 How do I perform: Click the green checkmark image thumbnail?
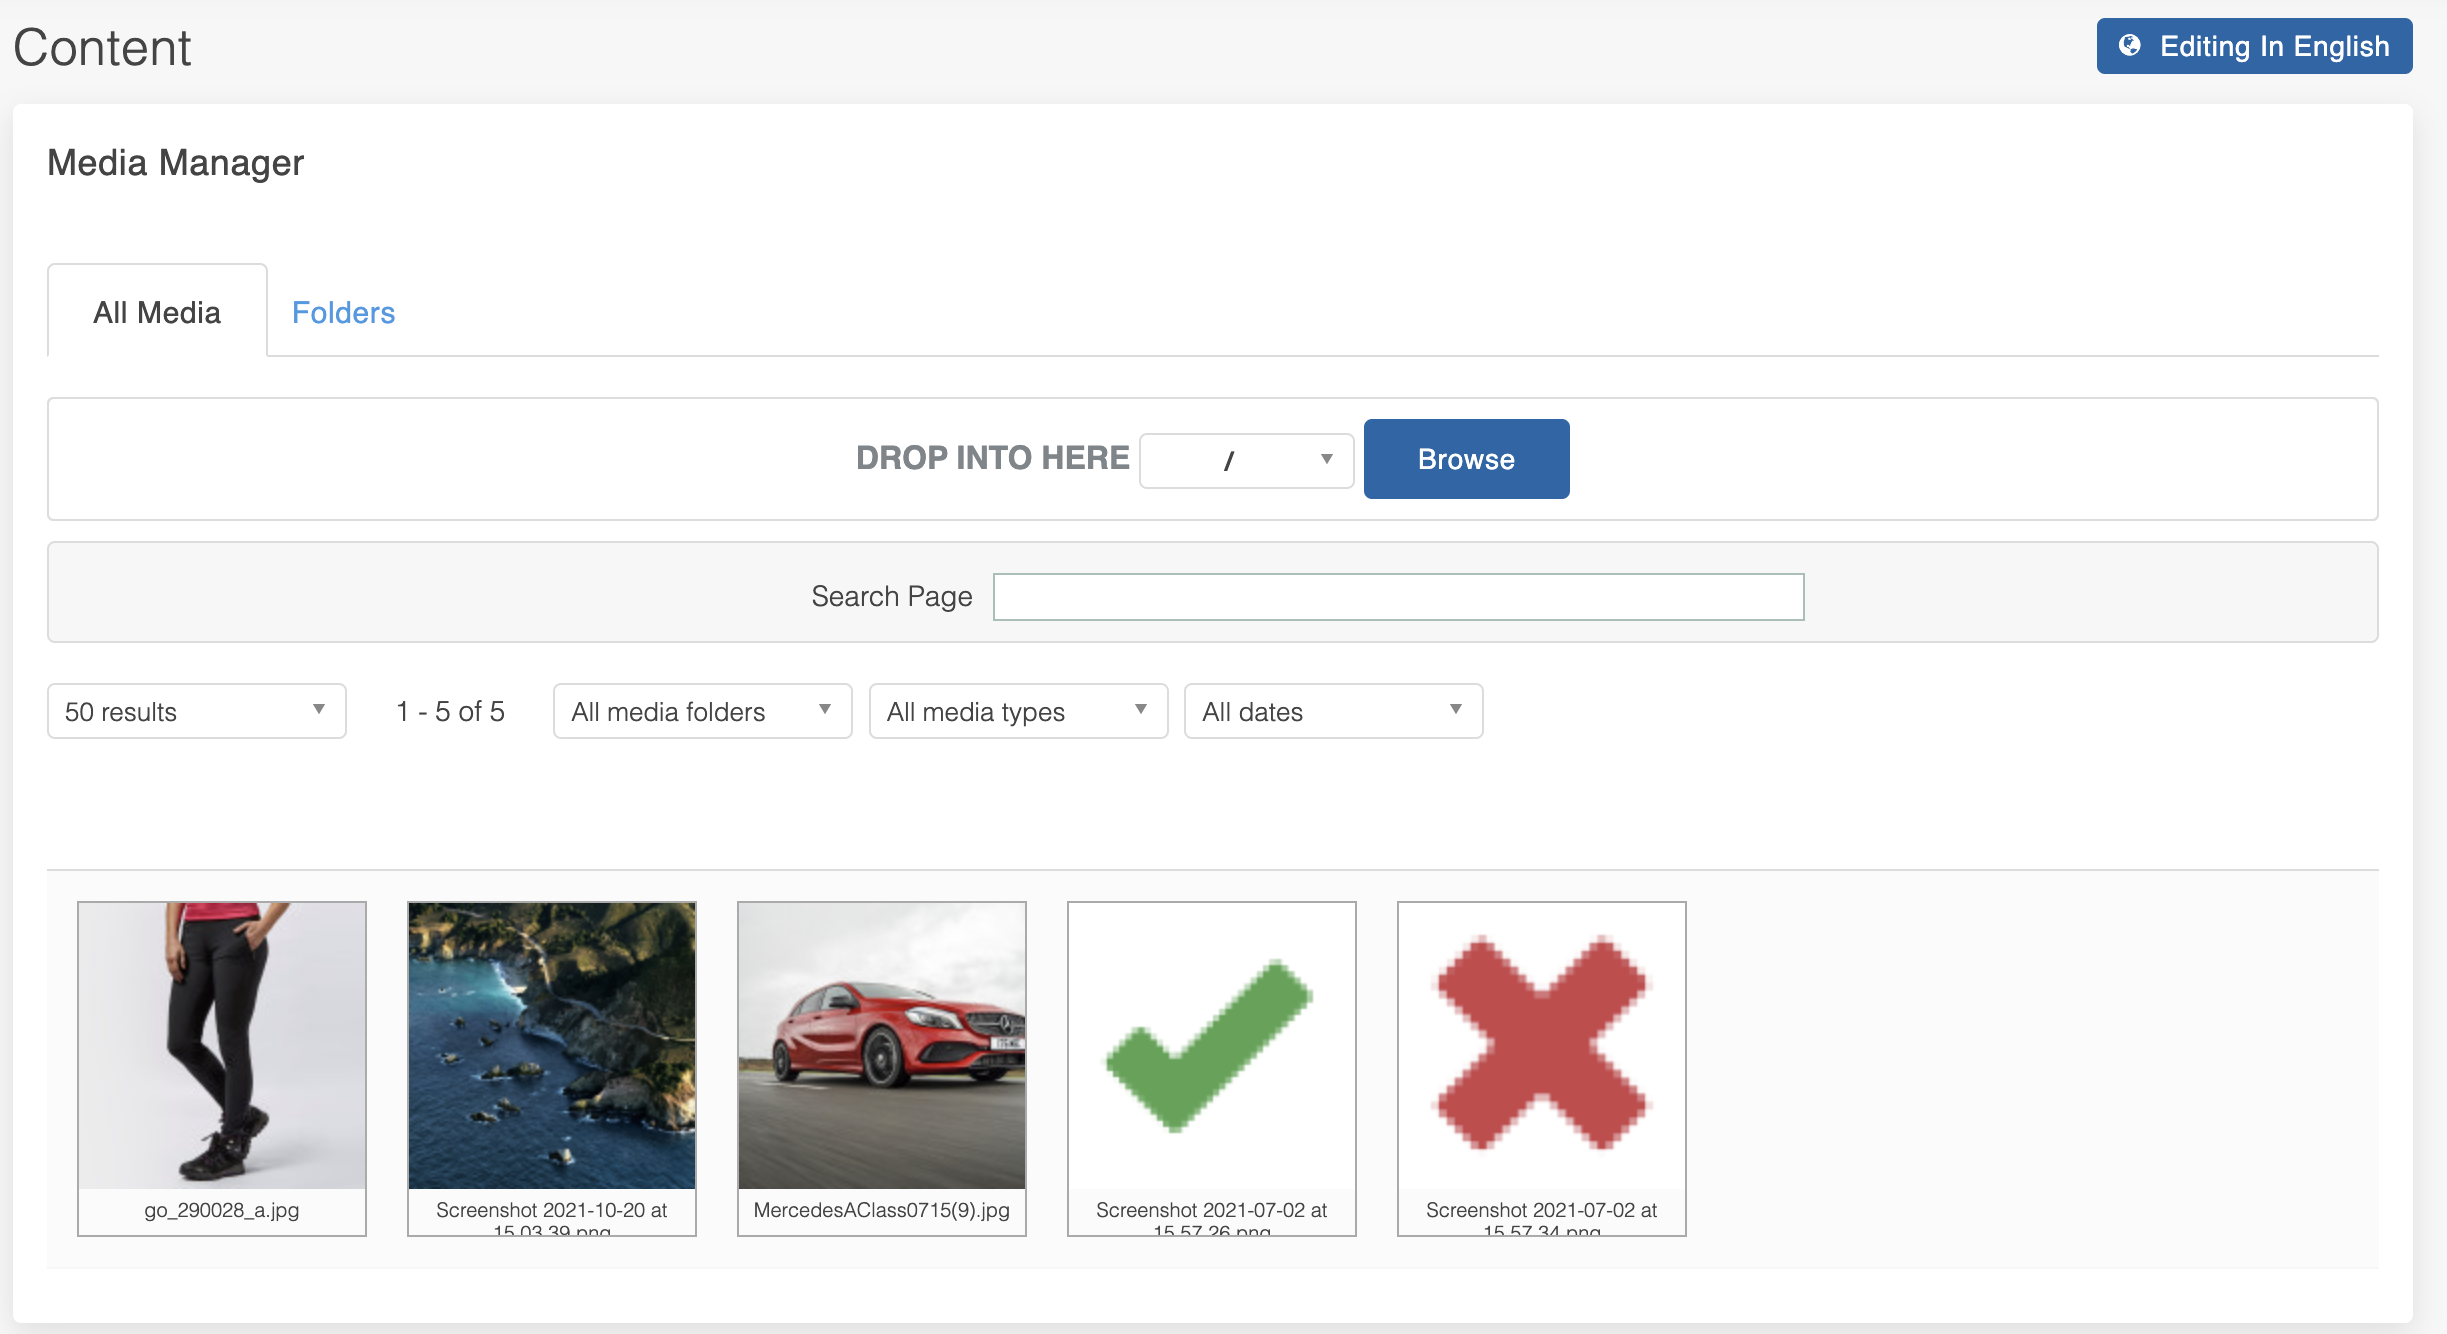click(x=1211, y=1045)
